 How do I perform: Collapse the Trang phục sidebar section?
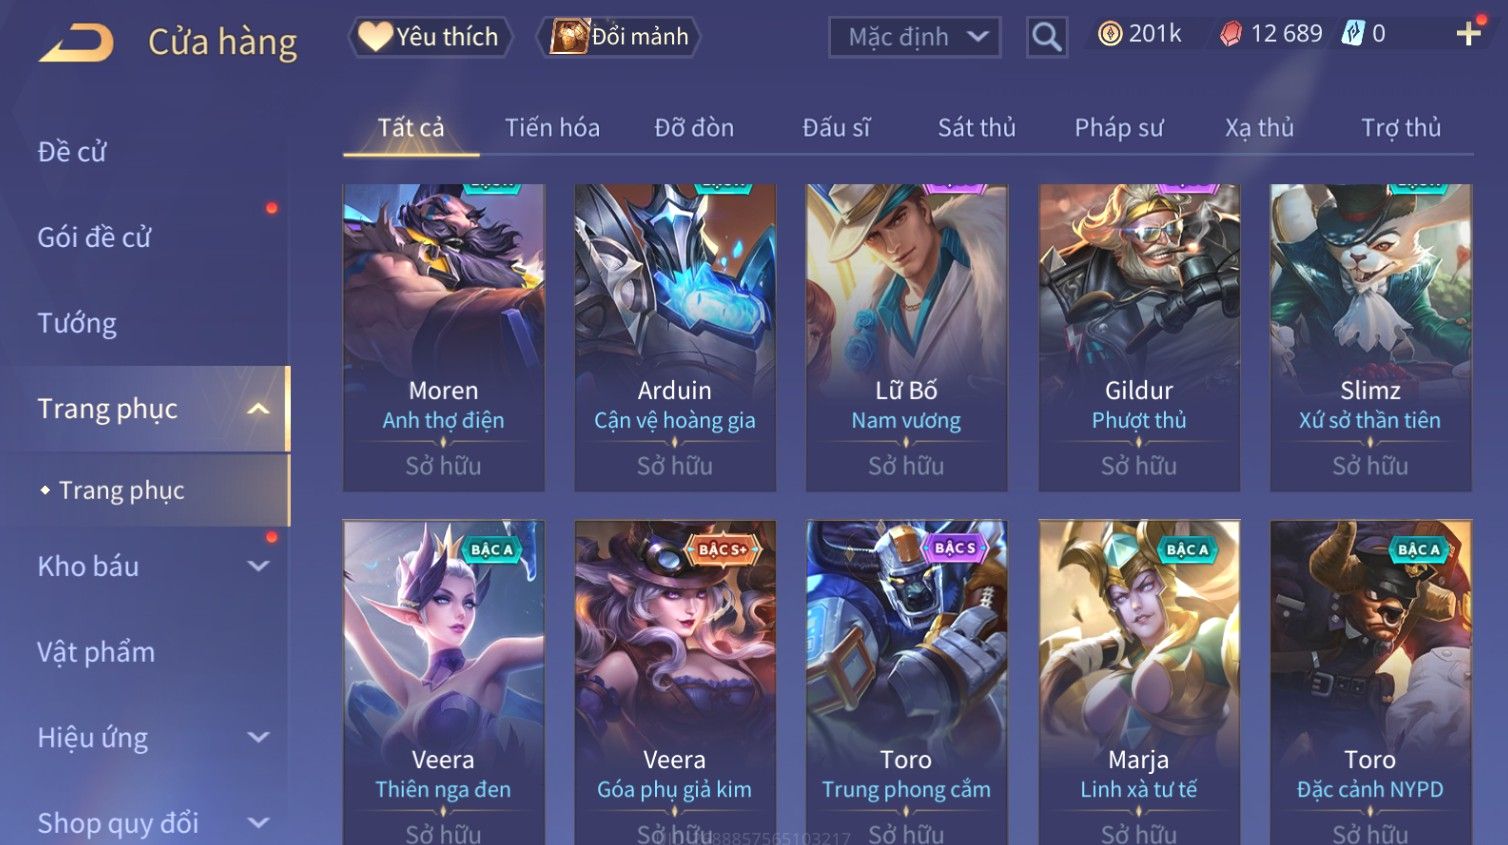coord(258,409)
